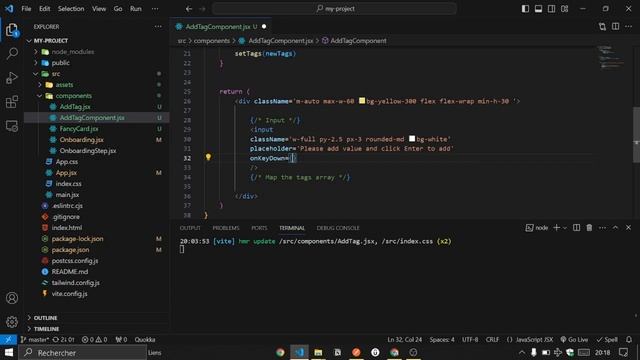Screen dimensions: 640x360
Task: Collapse the components folder
Action: pos(40,96)
